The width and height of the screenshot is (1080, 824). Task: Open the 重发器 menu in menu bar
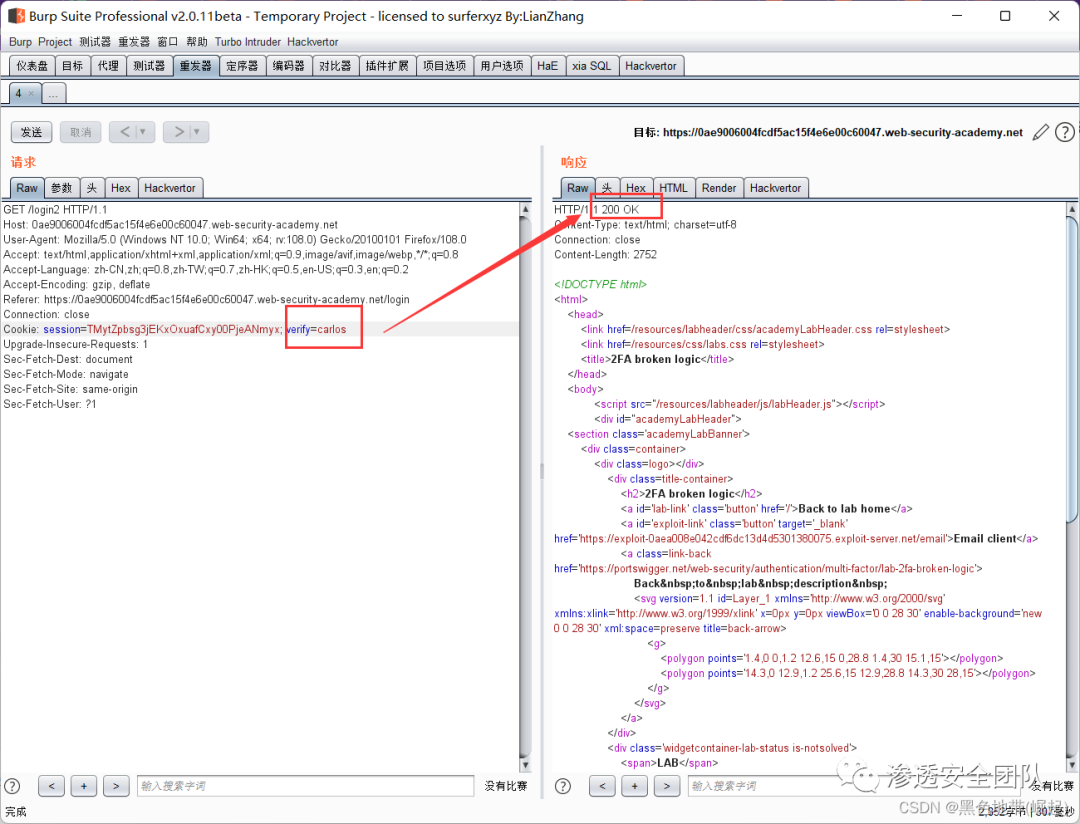pyautogui.click(x=134, y=42)
